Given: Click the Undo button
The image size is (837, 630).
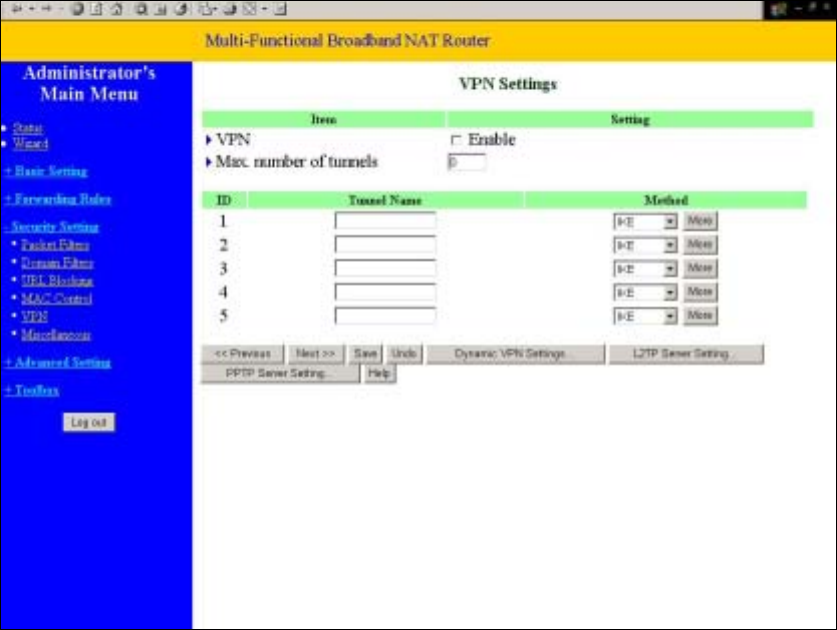Looking at the screenshot, I should 404,354.
